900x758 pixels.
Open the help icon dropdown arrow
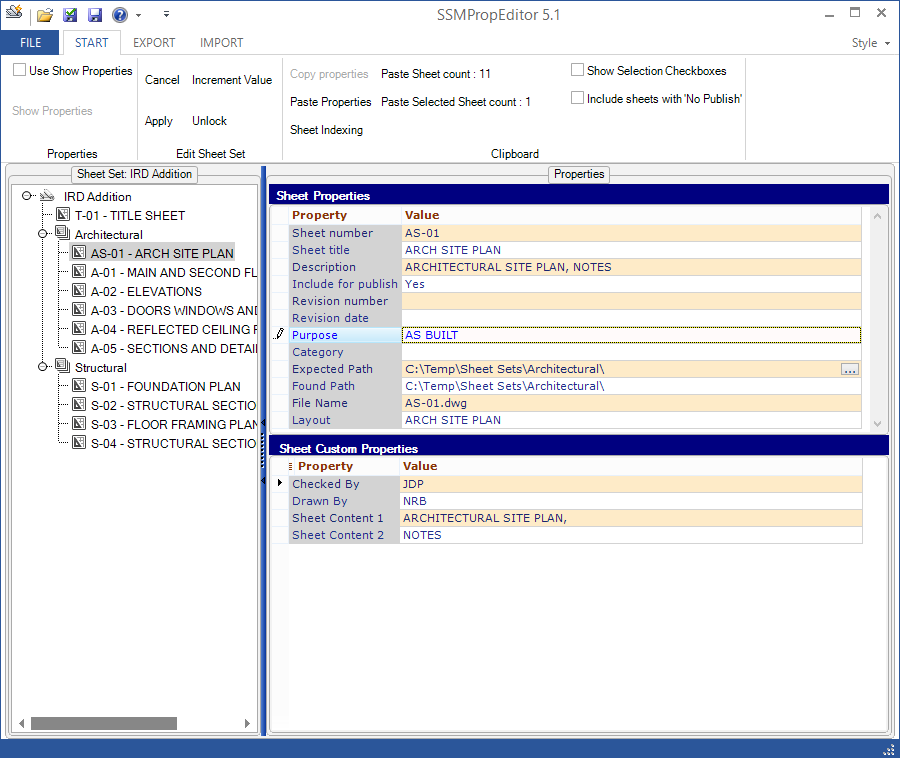[138, 15]
